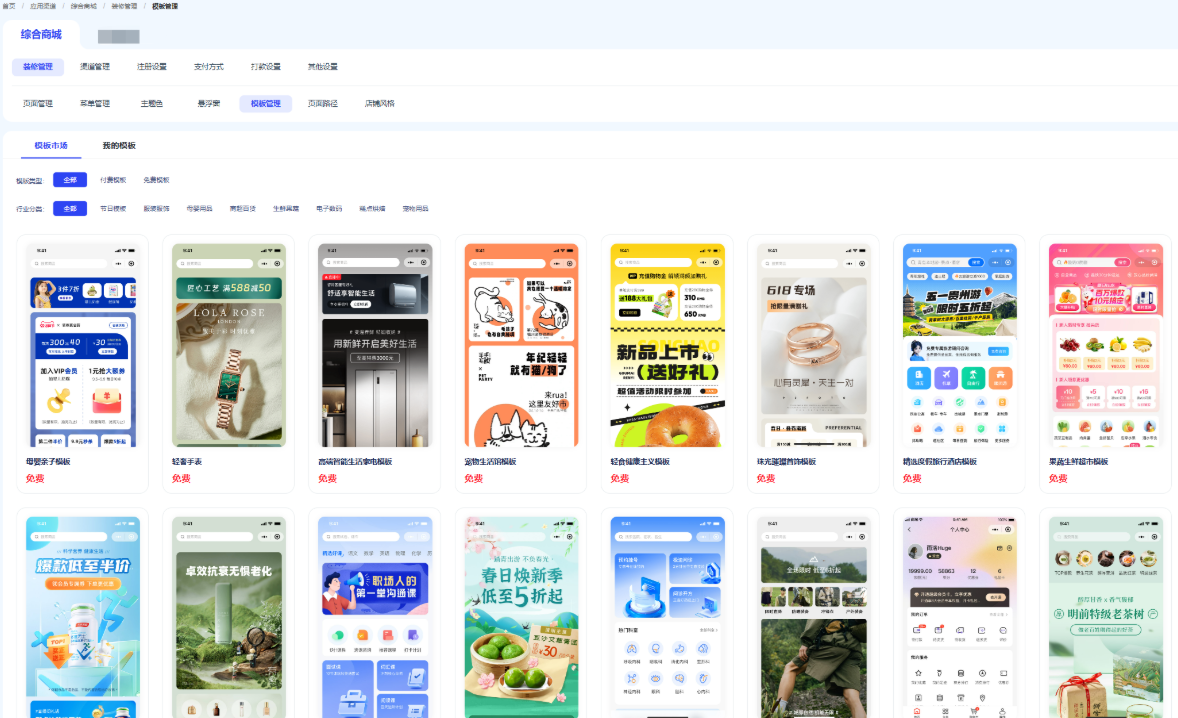
Task: Select the 轻奢手表 watch template preview
Action: [x=229, y=345]
